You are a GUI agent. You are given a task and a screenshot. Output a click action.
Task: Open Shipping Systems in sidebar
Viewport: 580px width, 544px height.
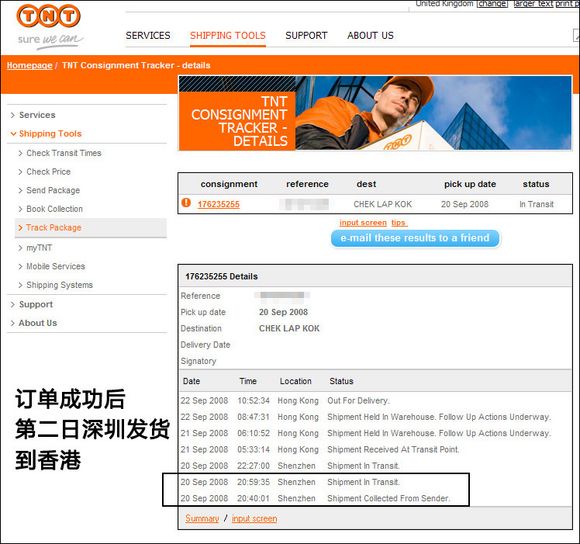click(59, 285)
